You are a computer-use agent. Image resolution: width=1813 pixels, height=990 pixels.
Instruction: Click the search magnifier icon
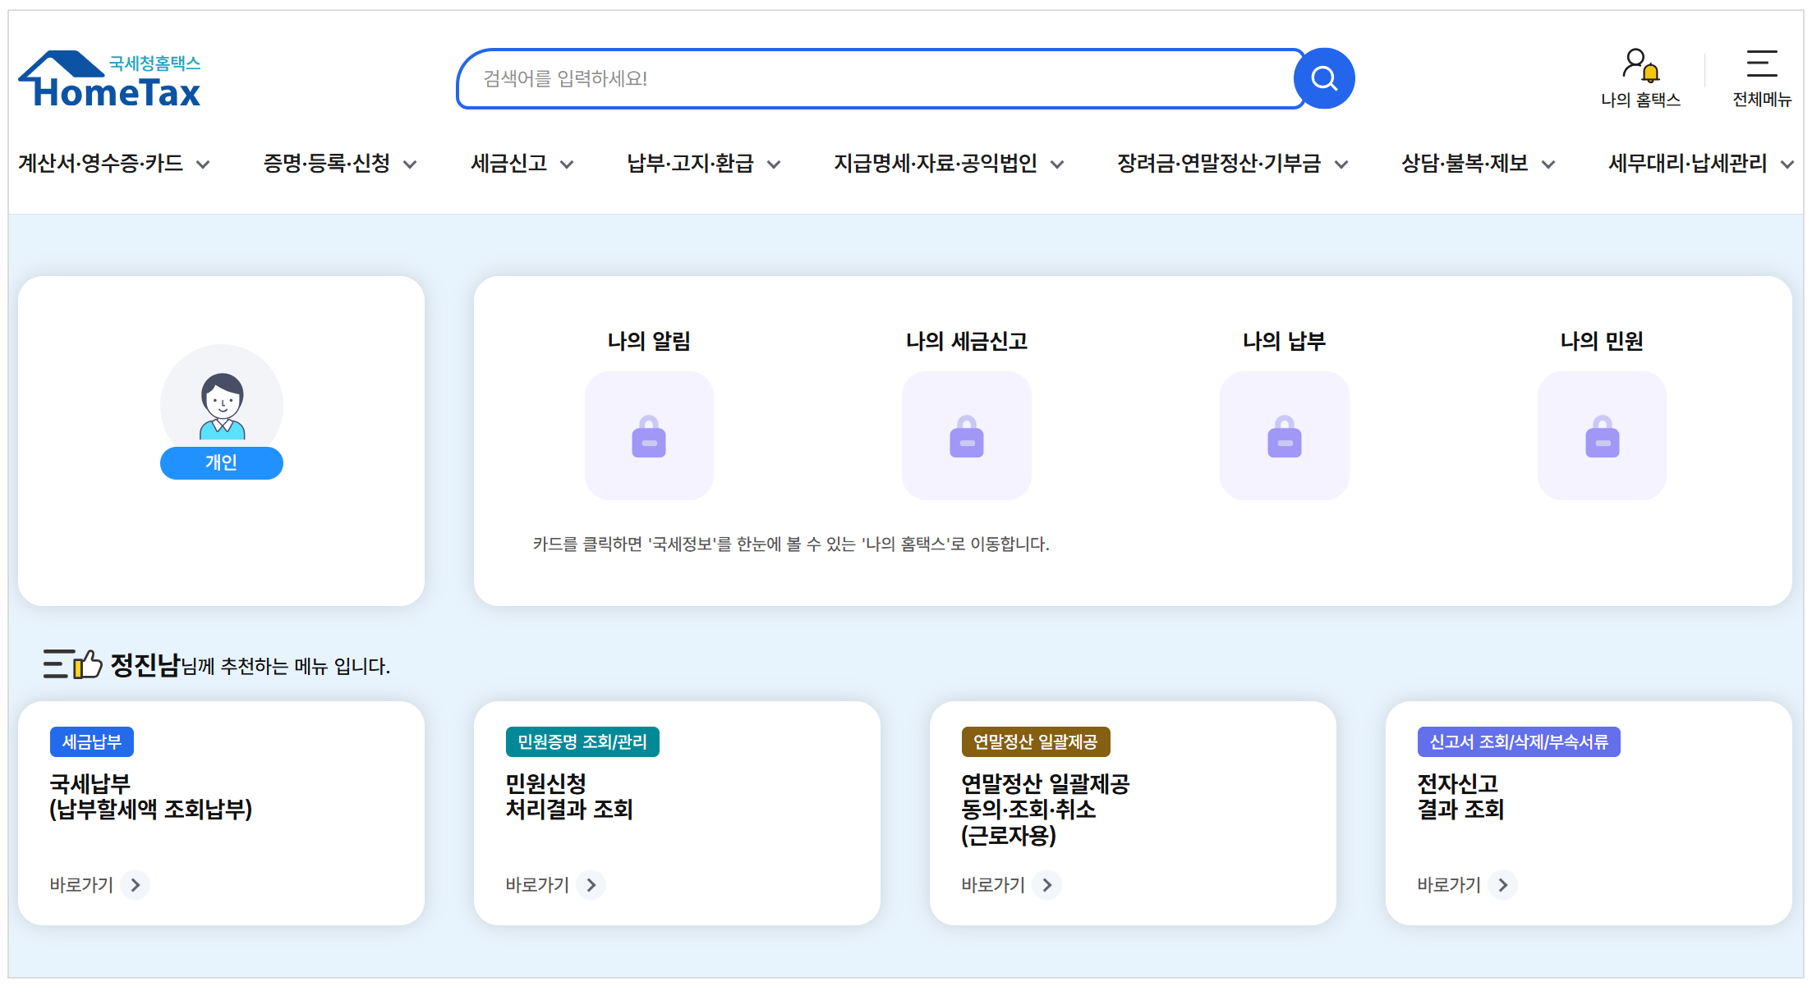pyautogui.click(x=1325, y=78)
